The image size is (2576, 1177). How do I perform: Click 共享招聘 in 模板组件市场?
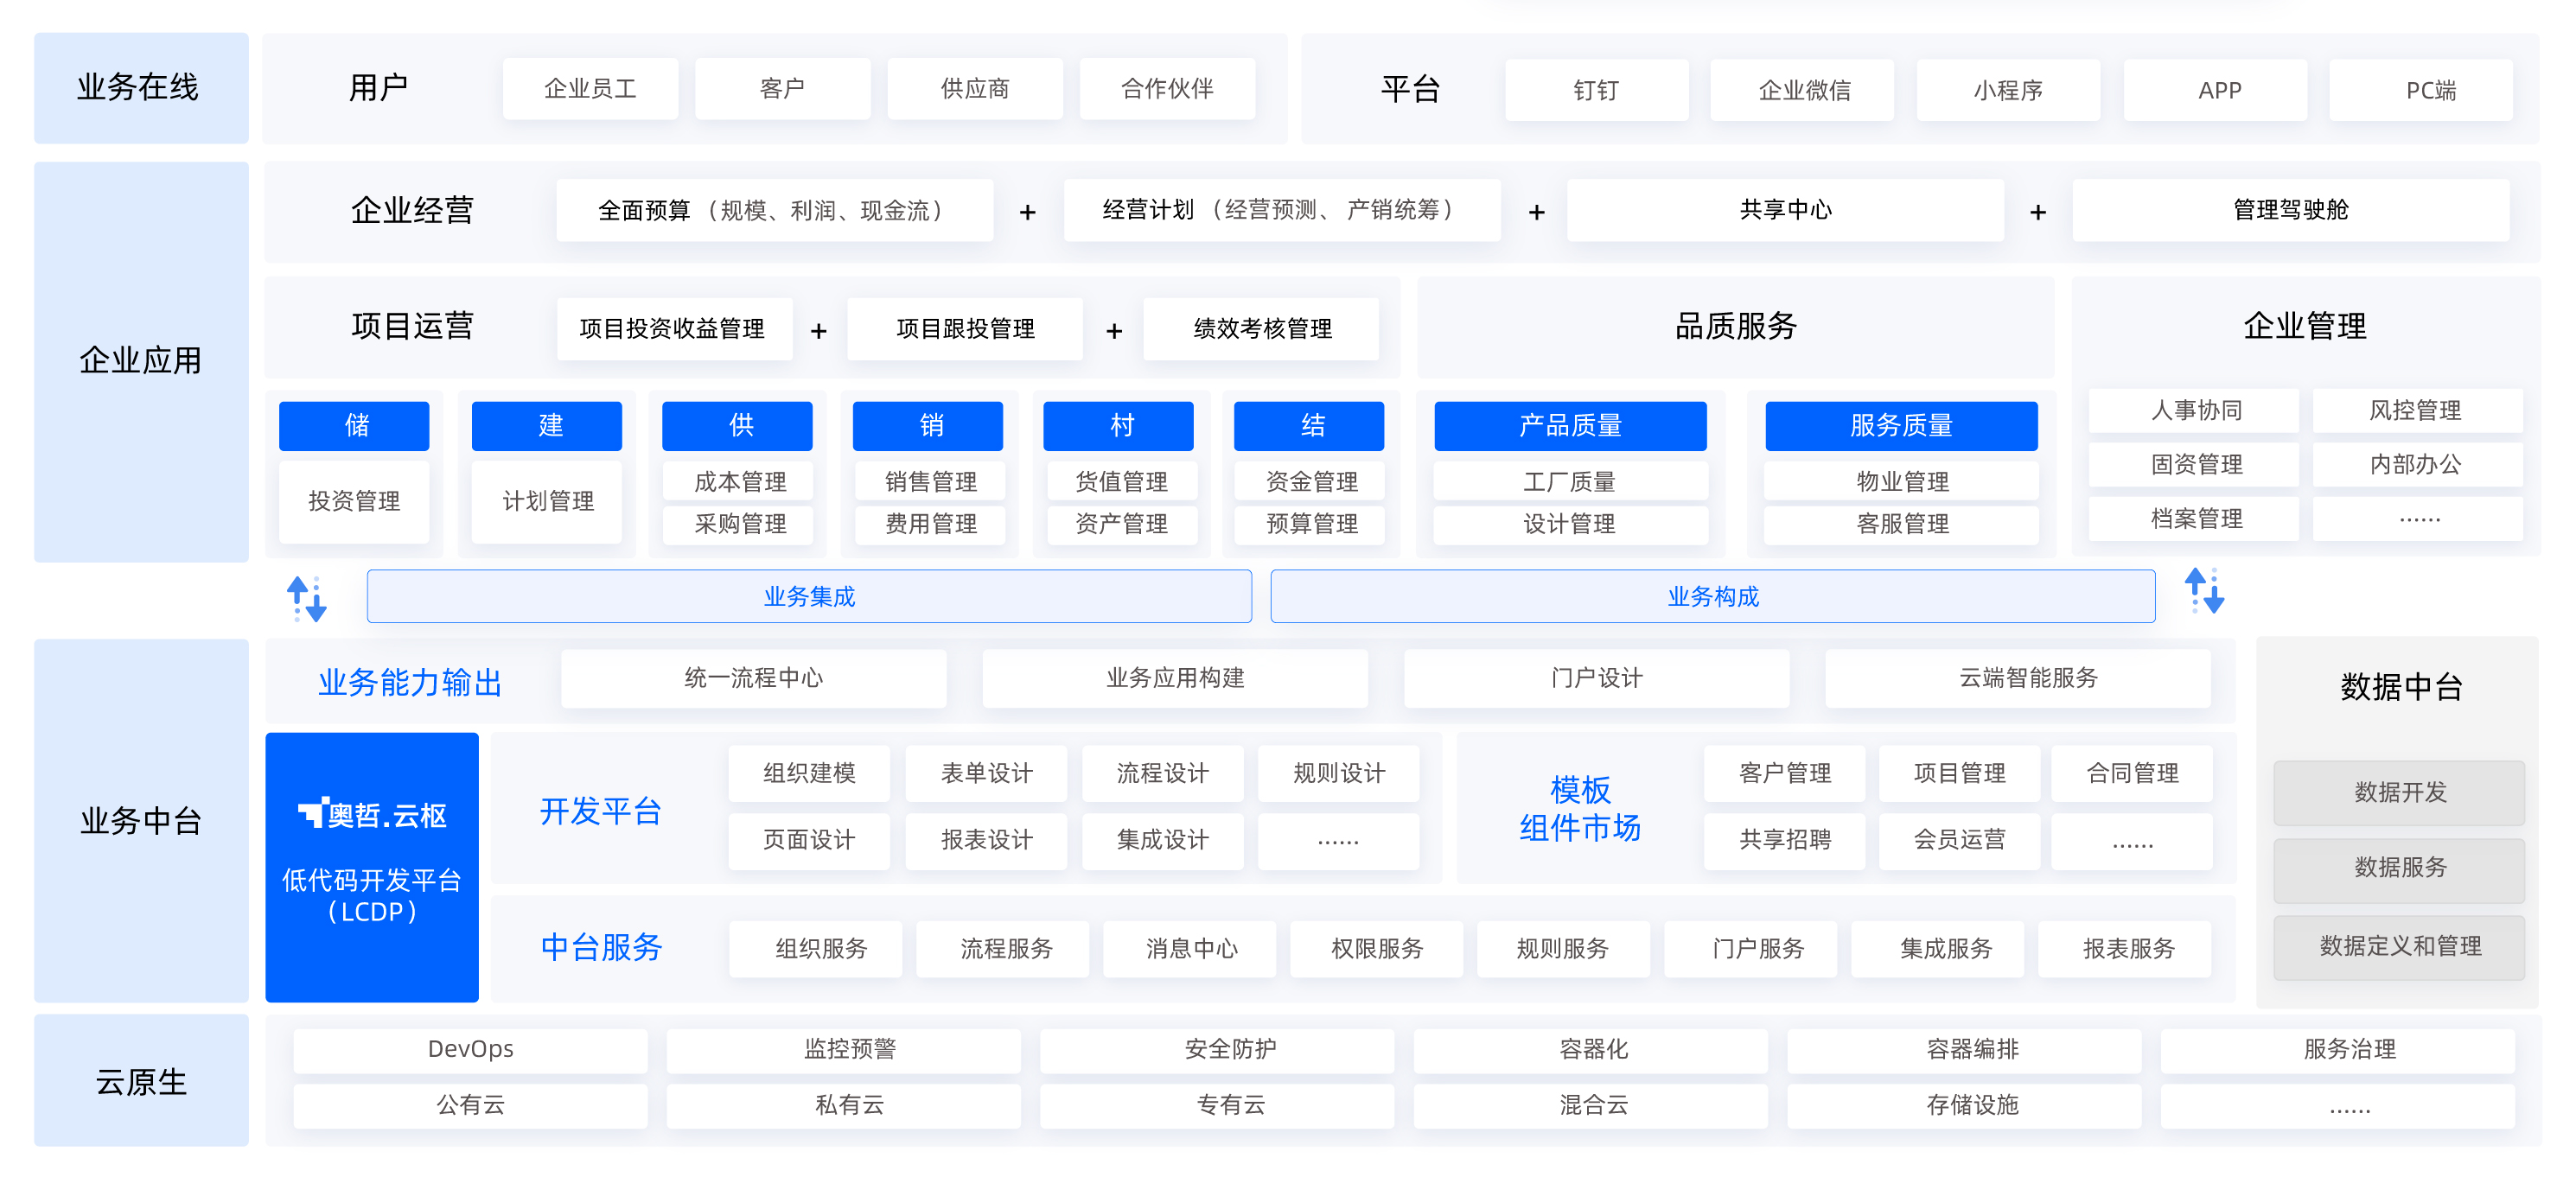click(x=1785, y=840)
